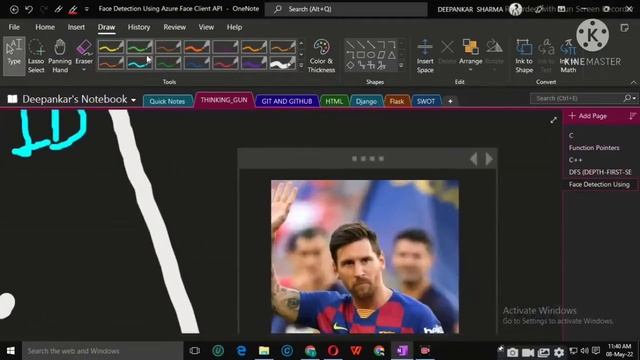640x360 pixels.
Task: Click Add Page button
Action: tap(587, 116)
